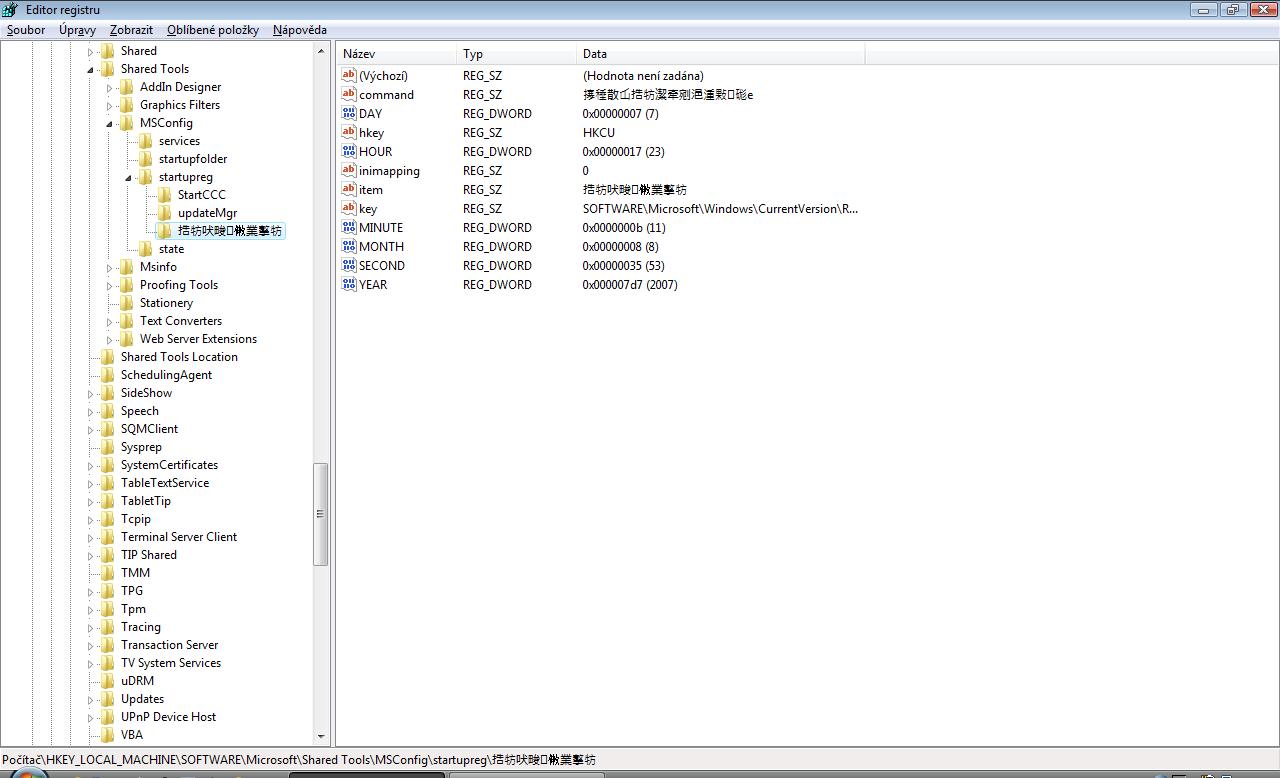
Task: Sort values by Název column header
Action: [x=397, y=54]
